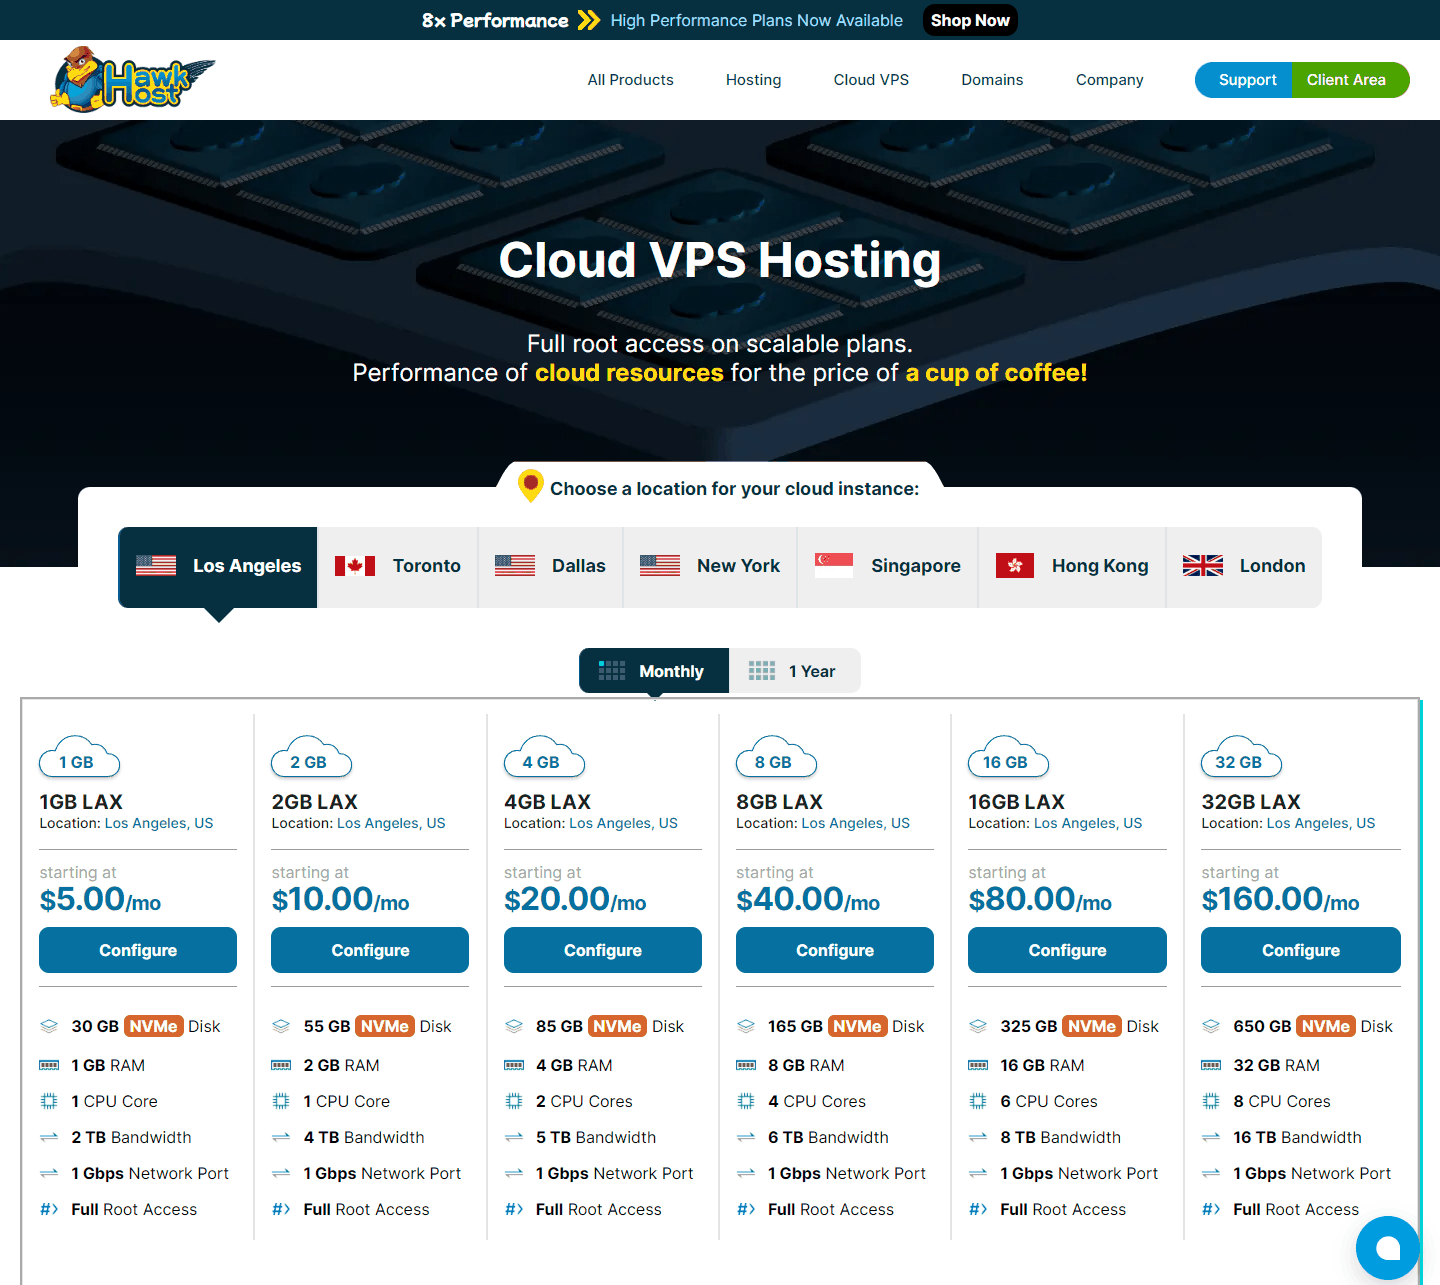Click the Hong Kong flag icon
This screenshot has width=1440, height=1285.
pos(1015,566)
